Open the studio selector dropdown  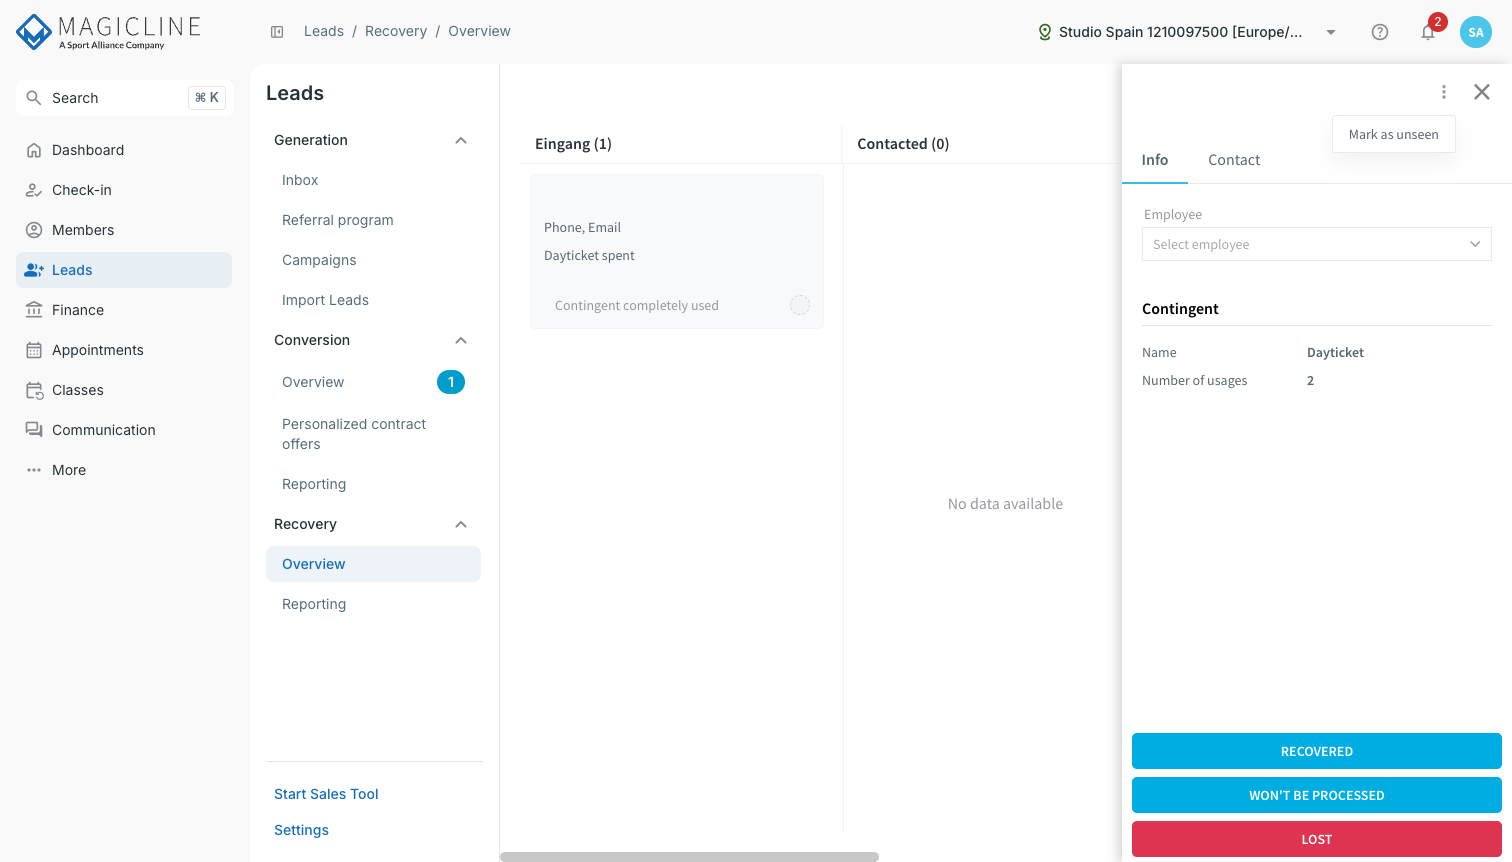1188,32
